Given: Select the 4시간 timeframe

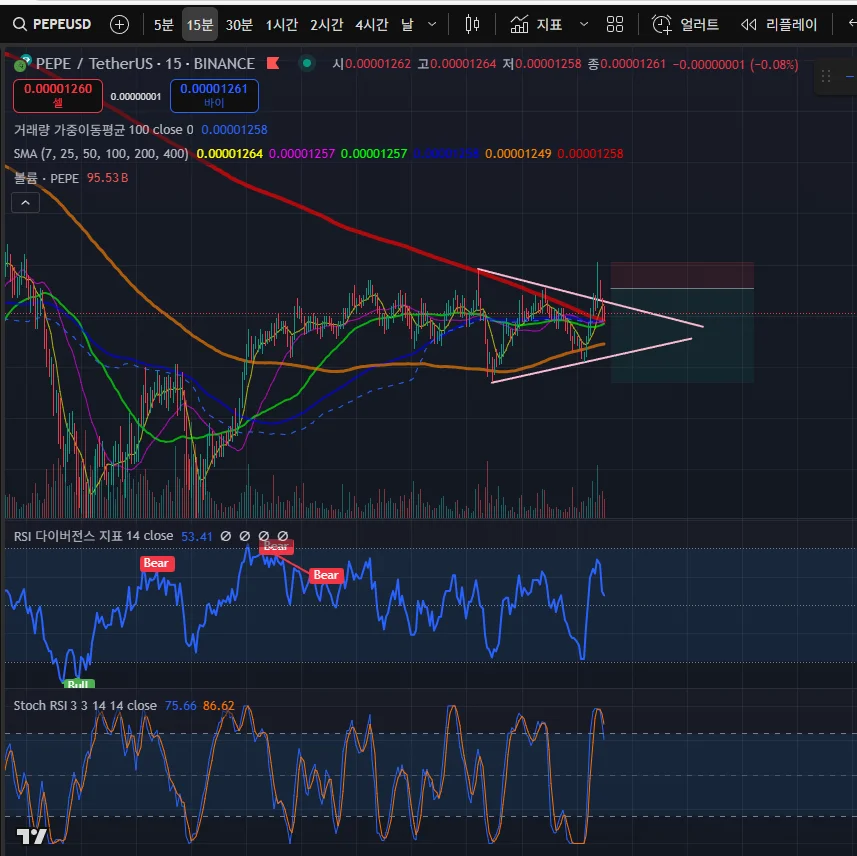Looking at the screenshot, I should [x=372, y=25].
